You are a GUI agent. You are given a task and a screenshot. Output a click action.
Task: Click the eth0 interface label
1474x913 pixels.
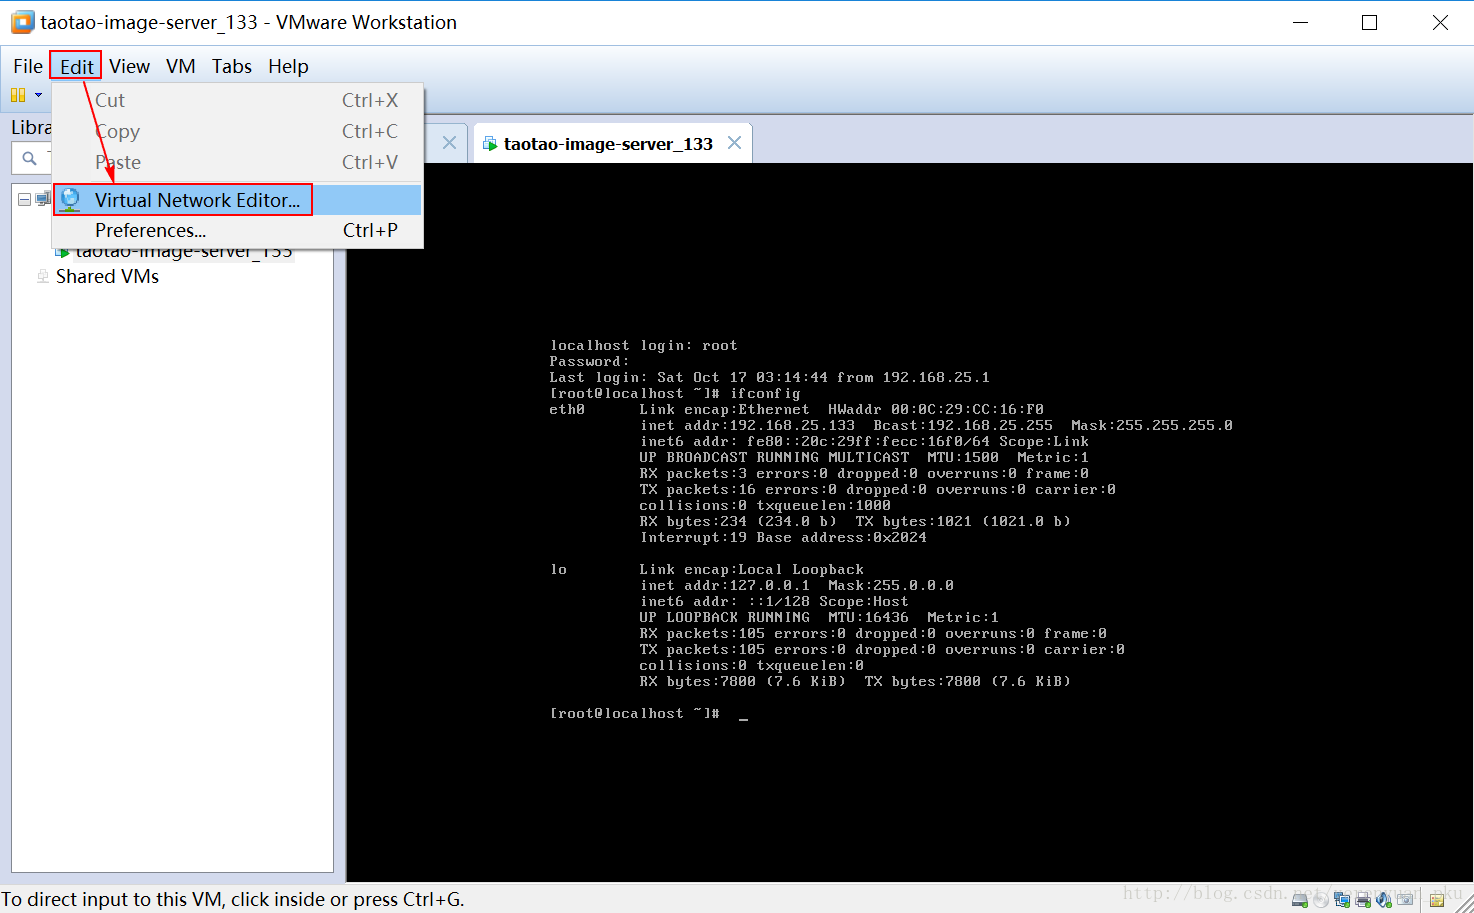[x=567, y=409]
